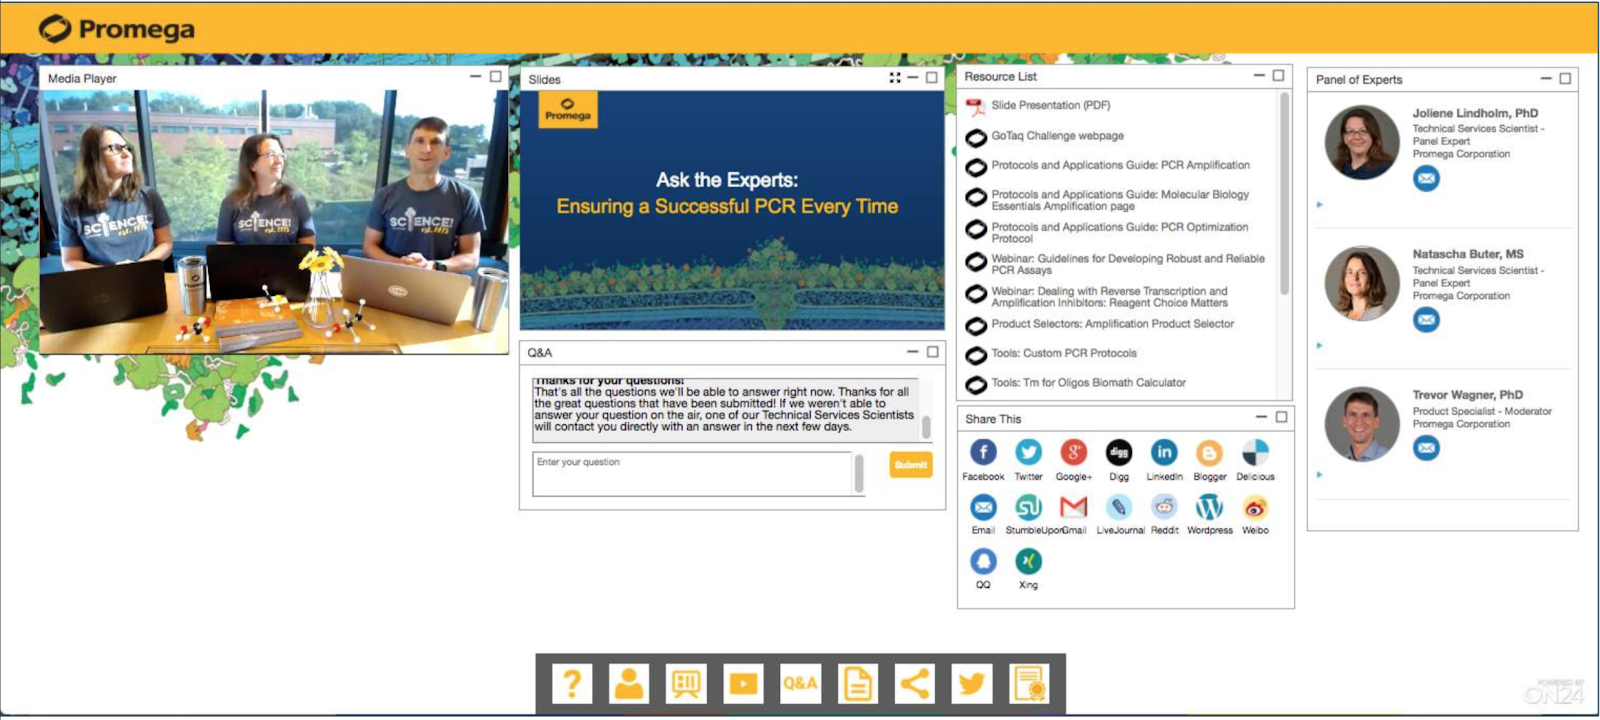Click the Submit question button
Screen dimensions: 1600x720
point(911,465)
